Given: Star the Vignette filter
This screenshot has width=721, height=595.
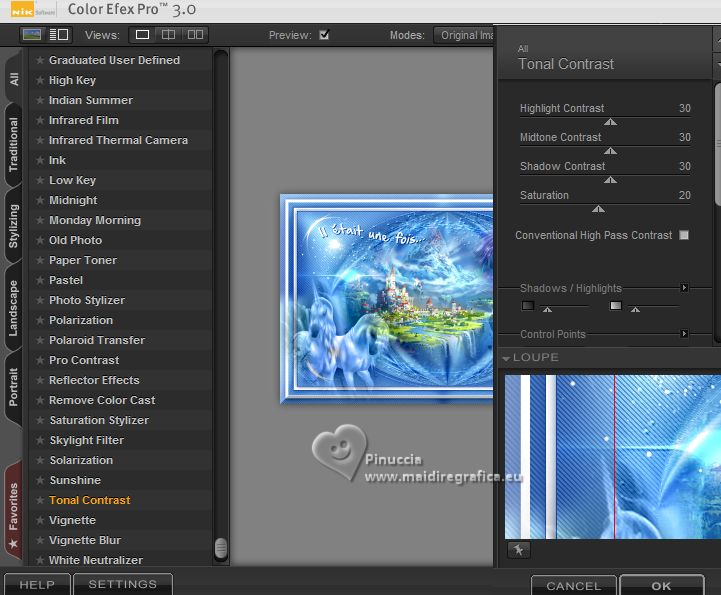Looking at the screenshot, I should (40, 521).
